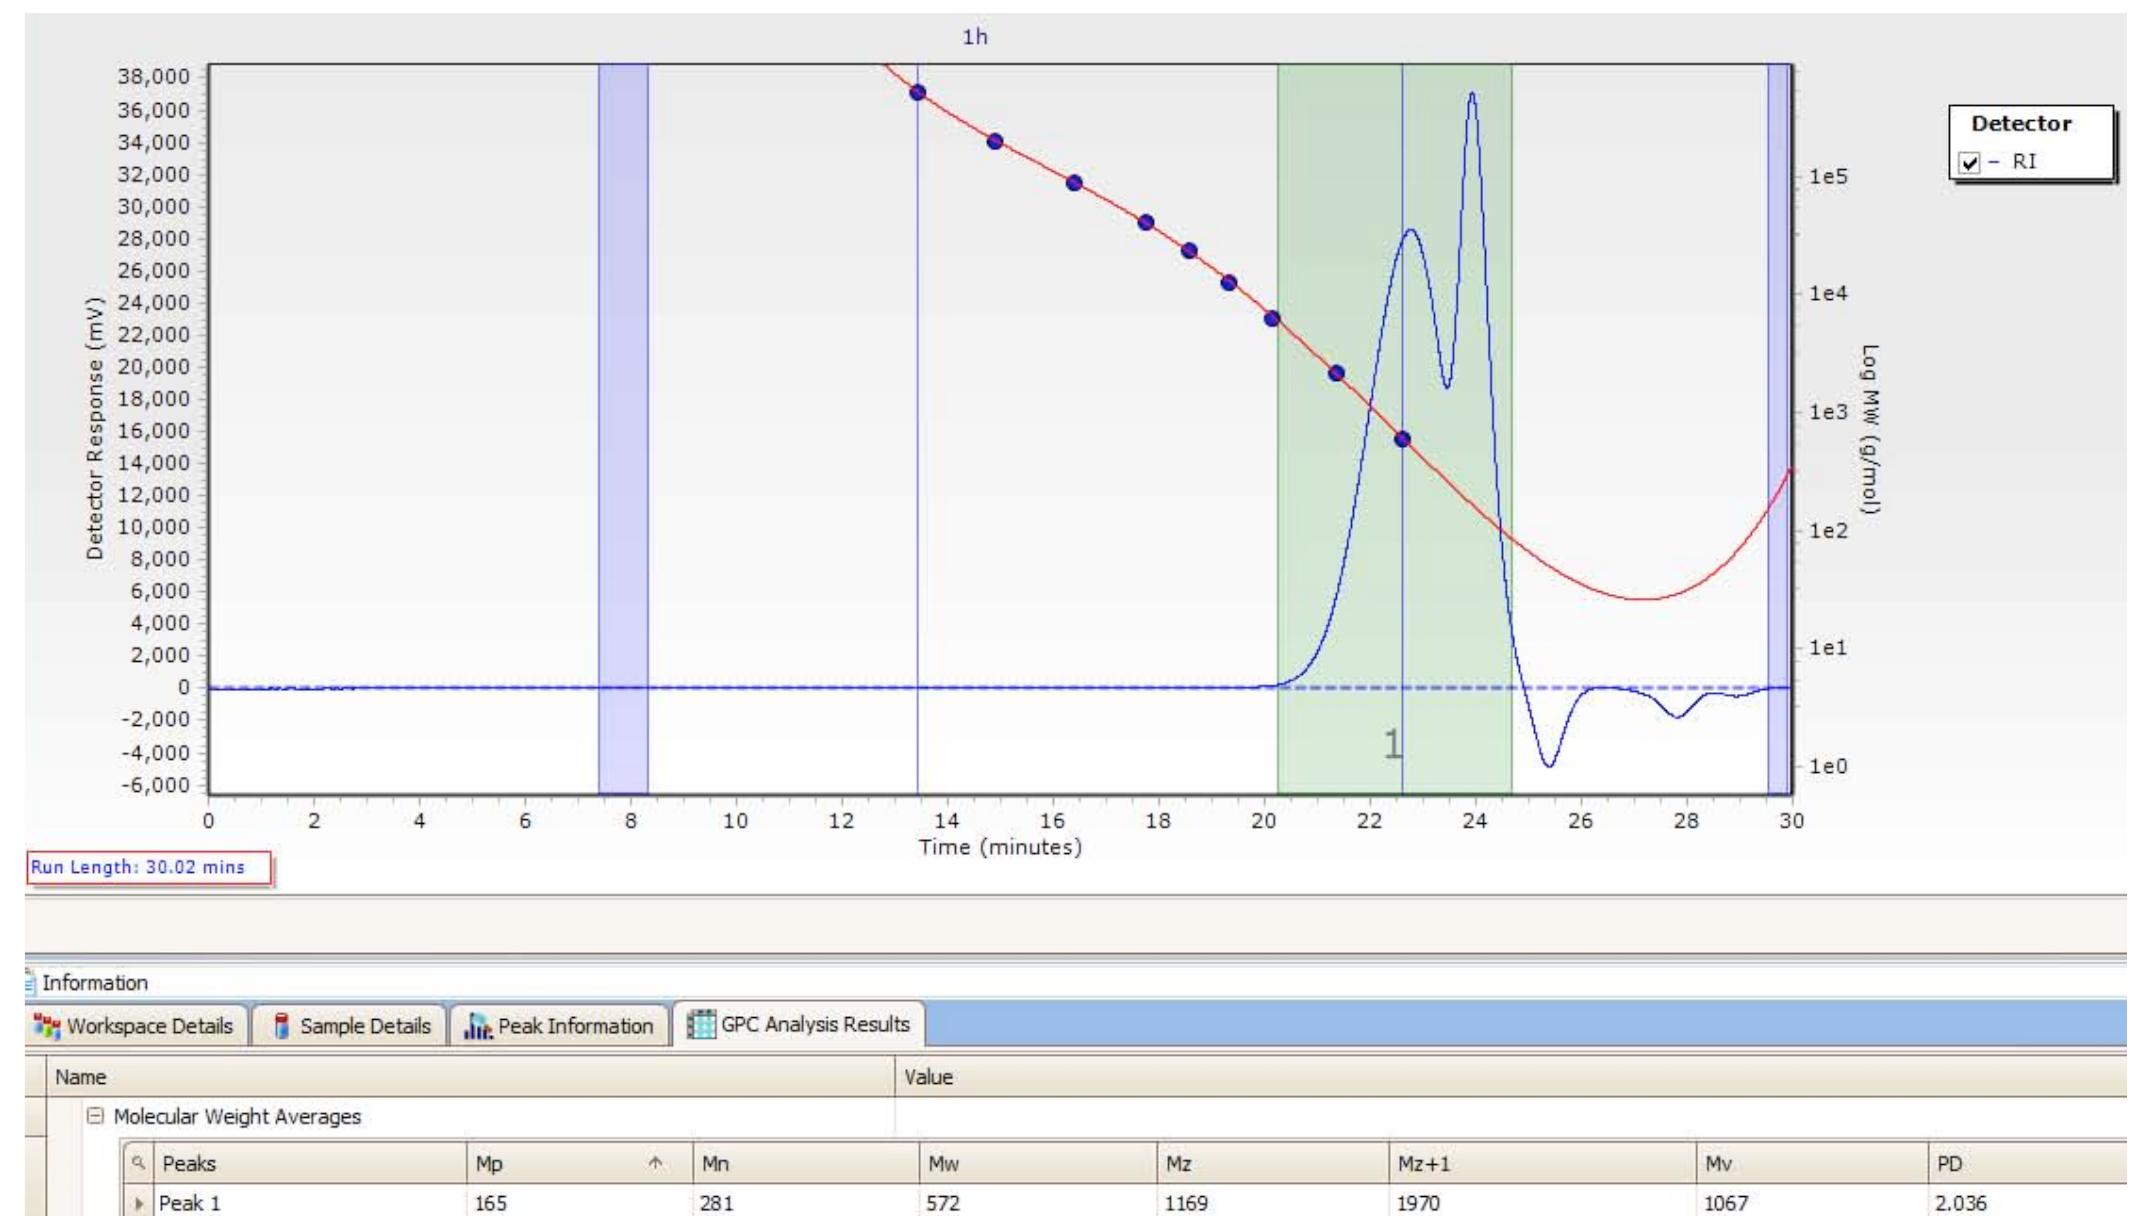Click the Run Length info box

(x=148, y=868)
